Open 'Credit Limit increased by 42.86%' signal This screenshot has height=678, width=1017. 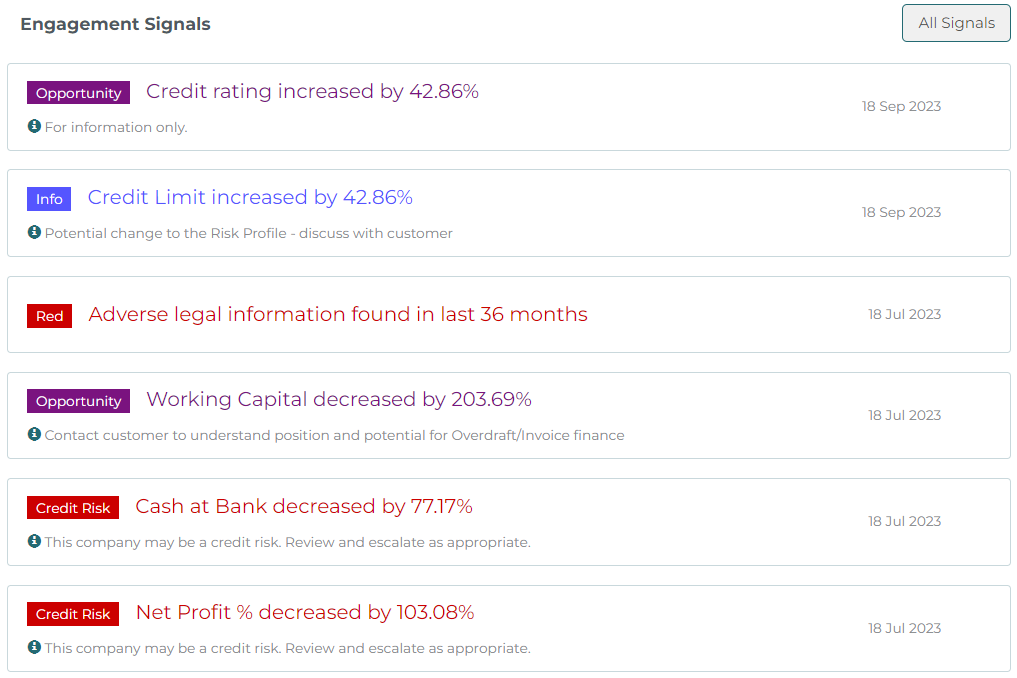click(250, 197)
